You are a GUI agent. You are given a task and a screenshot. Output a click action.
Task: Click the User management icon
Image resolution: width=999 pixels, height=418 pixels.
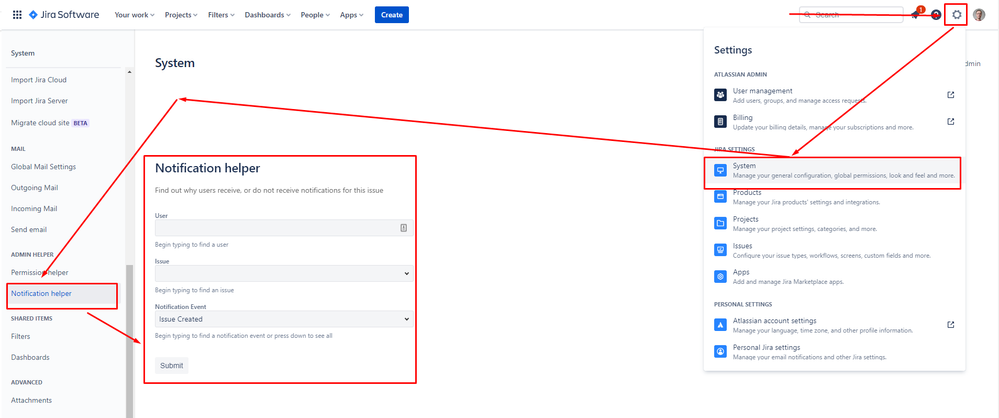[x=721, y=95]
